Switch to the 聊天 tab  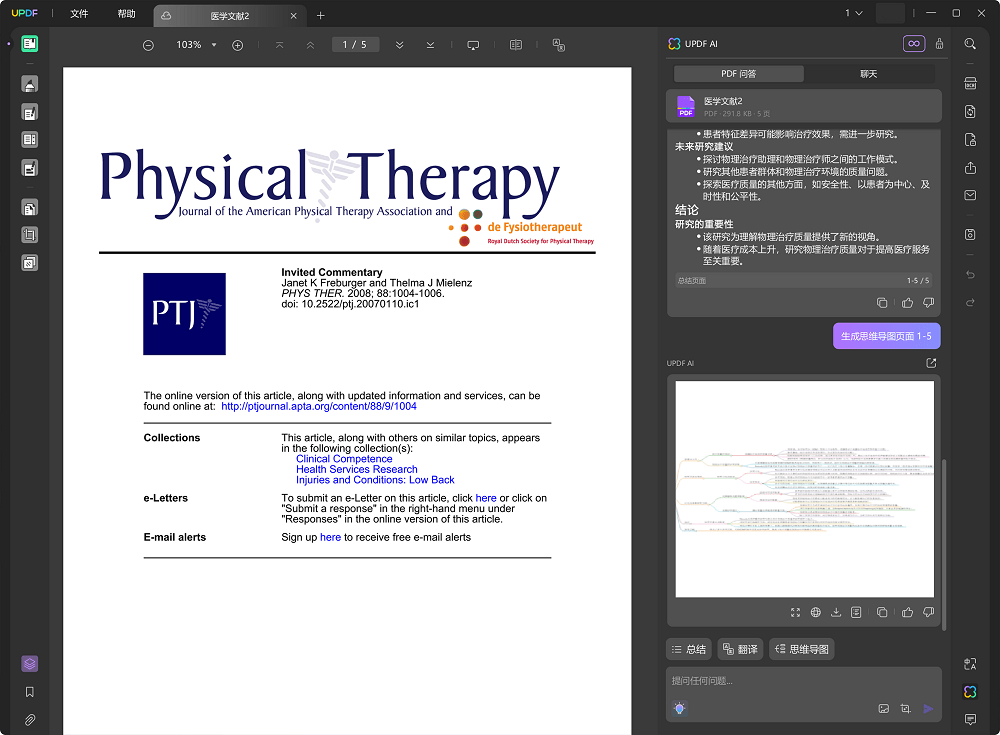tap(869, 74)
